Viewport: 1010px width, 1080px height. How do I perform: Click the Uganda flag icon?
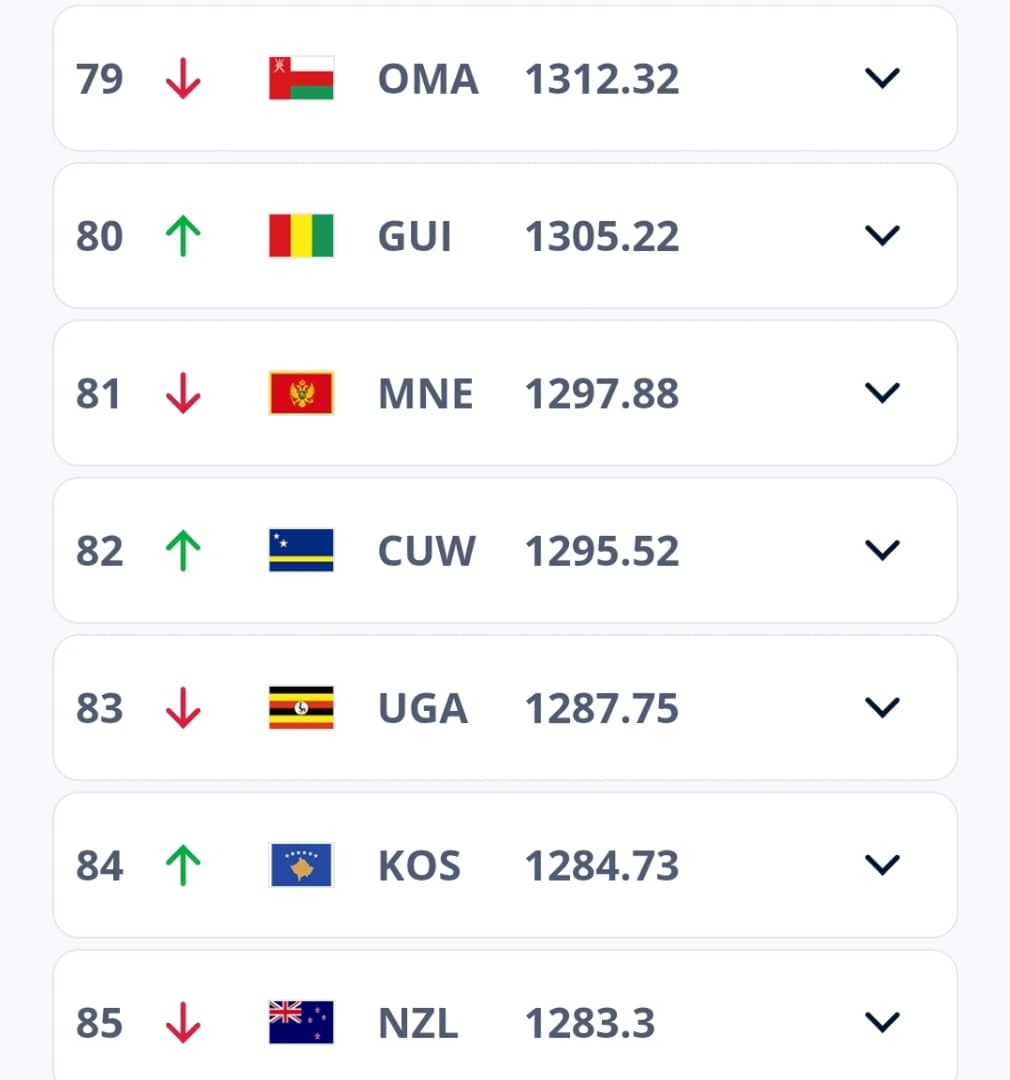(301, 708)
